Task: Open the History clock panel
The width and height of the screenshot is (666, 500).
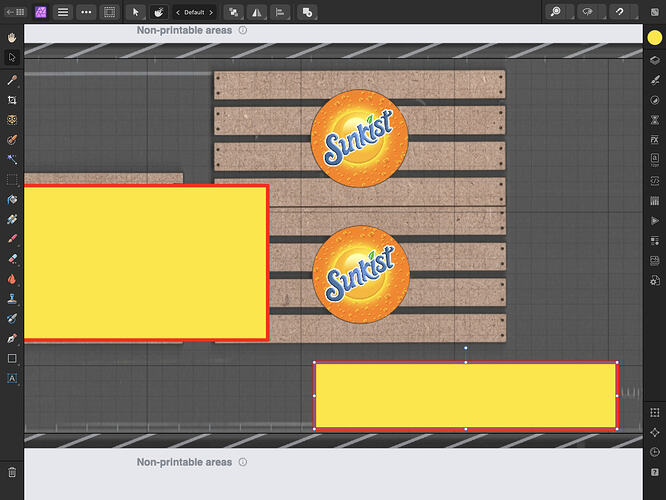Action: [655, 452]
